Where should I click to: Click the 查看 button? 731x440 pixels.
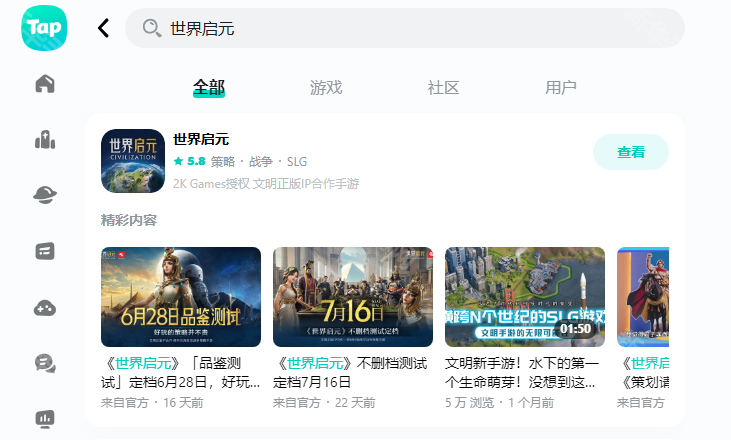631,152
